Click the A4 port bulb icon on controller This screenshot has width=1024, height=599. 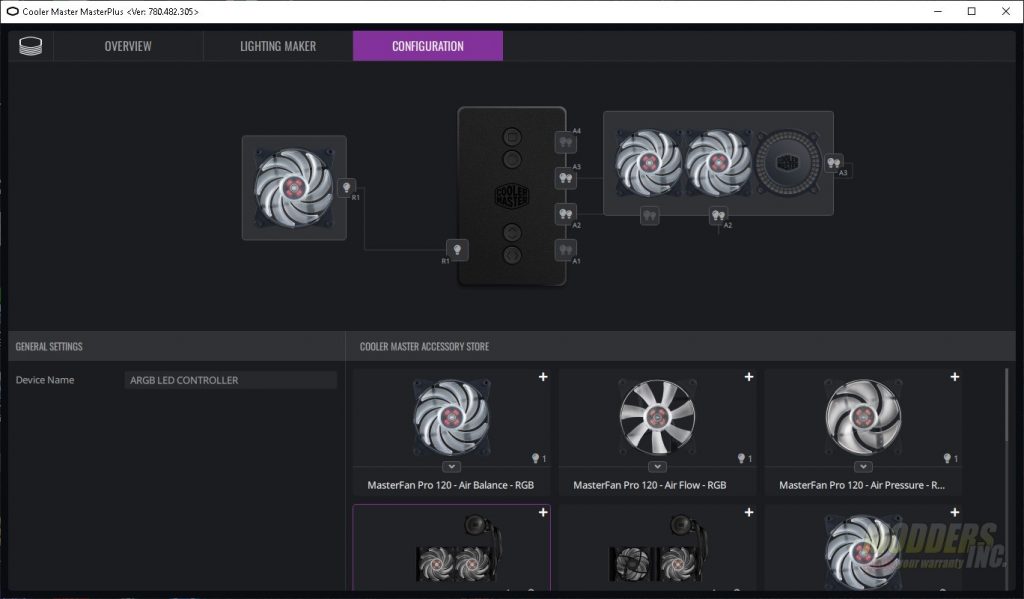tap(566, 142)
